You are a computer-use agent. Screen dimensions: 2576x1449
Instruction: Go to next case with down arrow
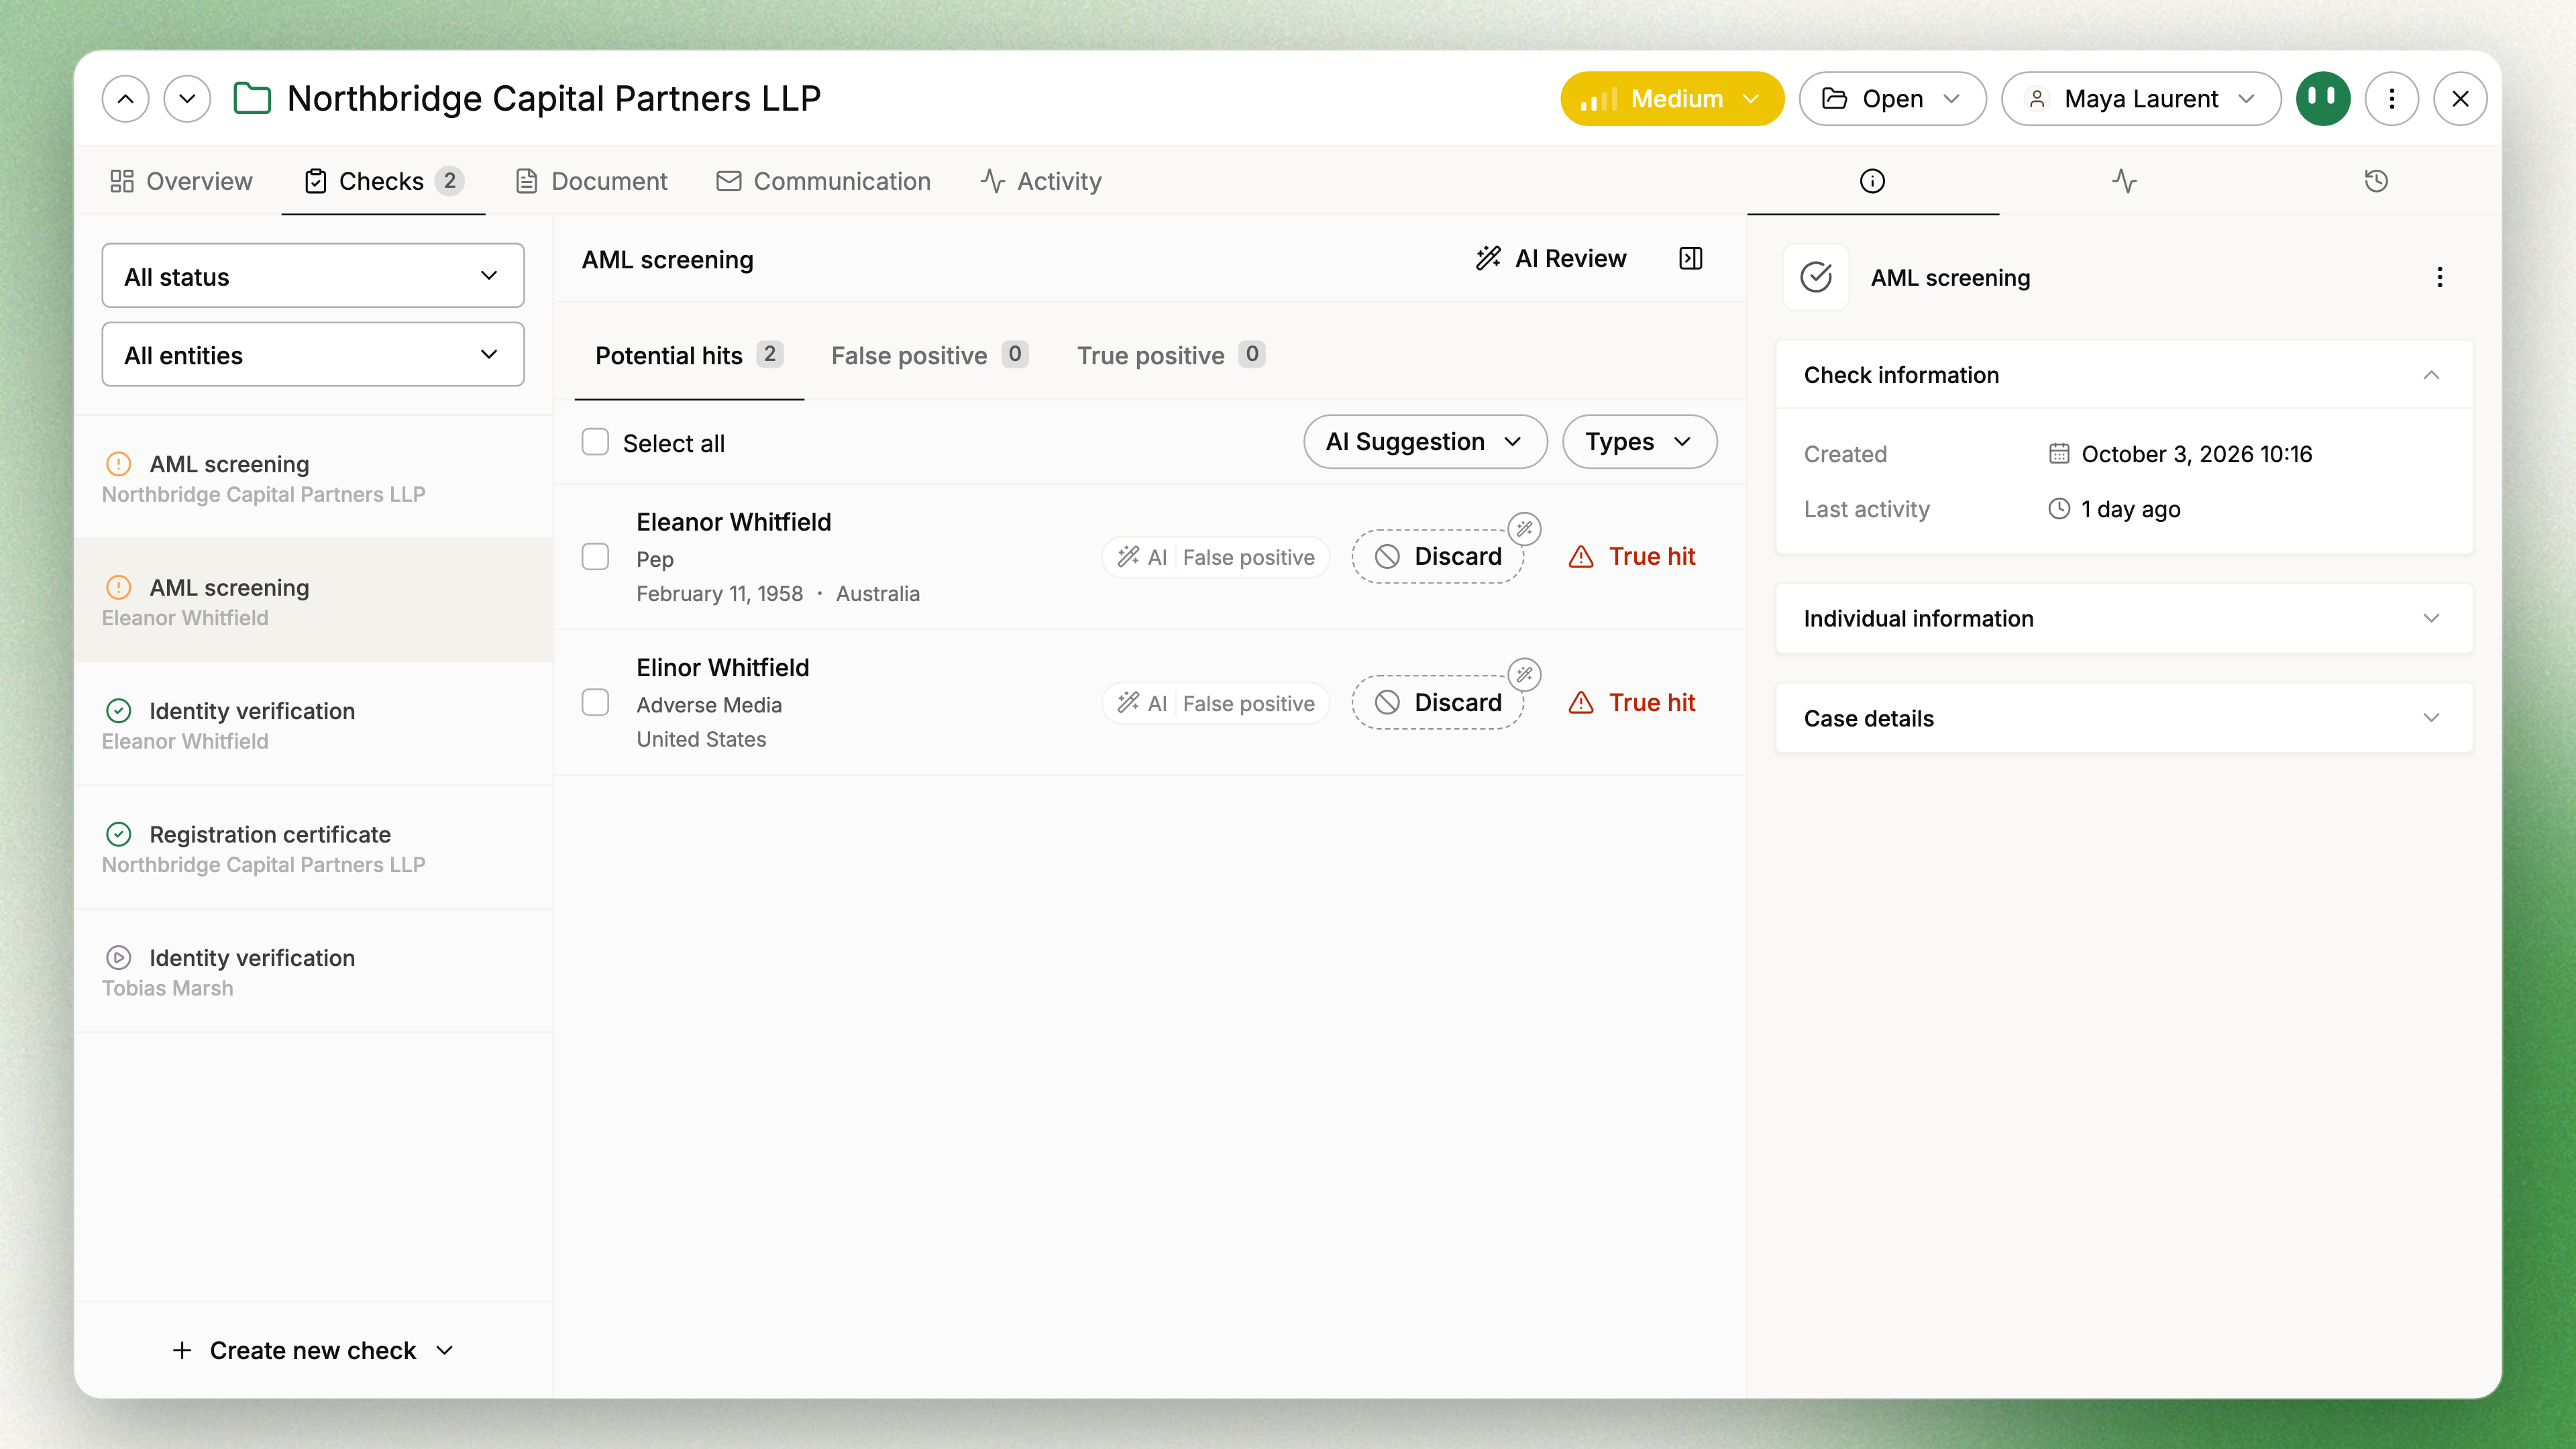point(187,98)
